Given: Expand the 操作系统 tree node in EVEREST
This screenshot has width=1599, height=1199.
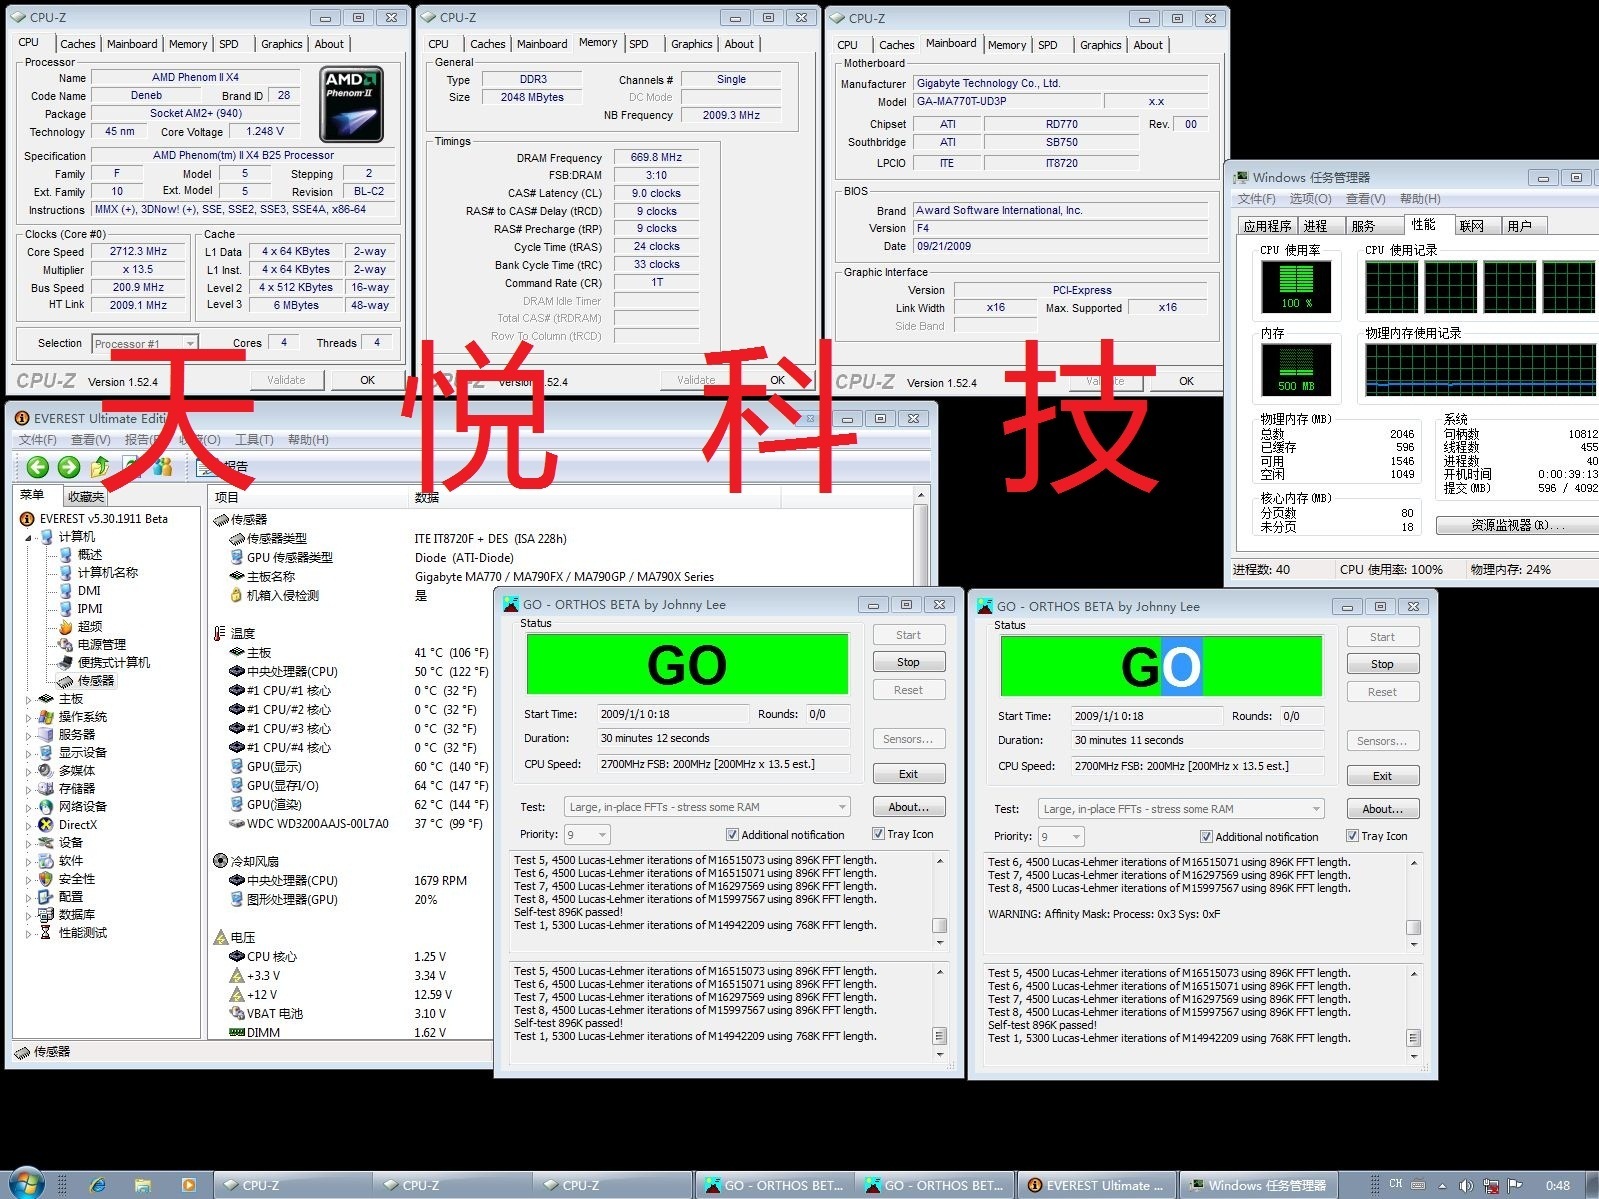Looking at the screenshot, I should (29, 717).
